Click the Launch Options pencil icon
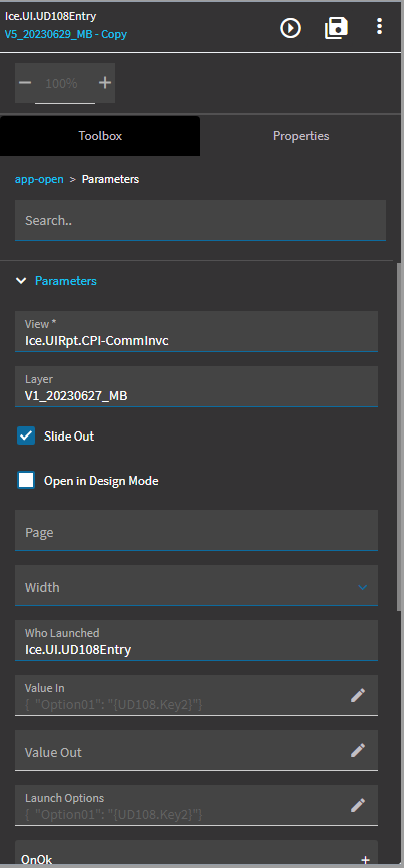This screenshot has width=404, height=868. pyautogui.click(x=358, y=805)
